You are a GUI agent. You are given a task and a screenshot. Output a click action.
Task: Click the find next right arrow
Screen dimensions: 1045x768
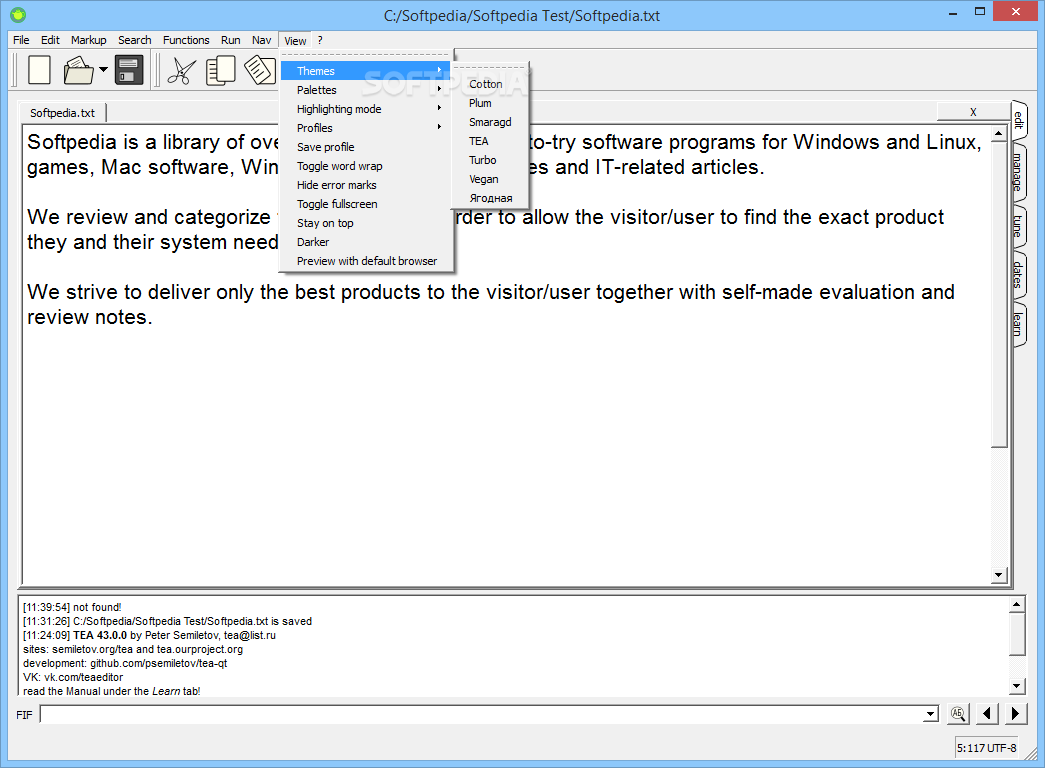click(x=1015, y=713)
